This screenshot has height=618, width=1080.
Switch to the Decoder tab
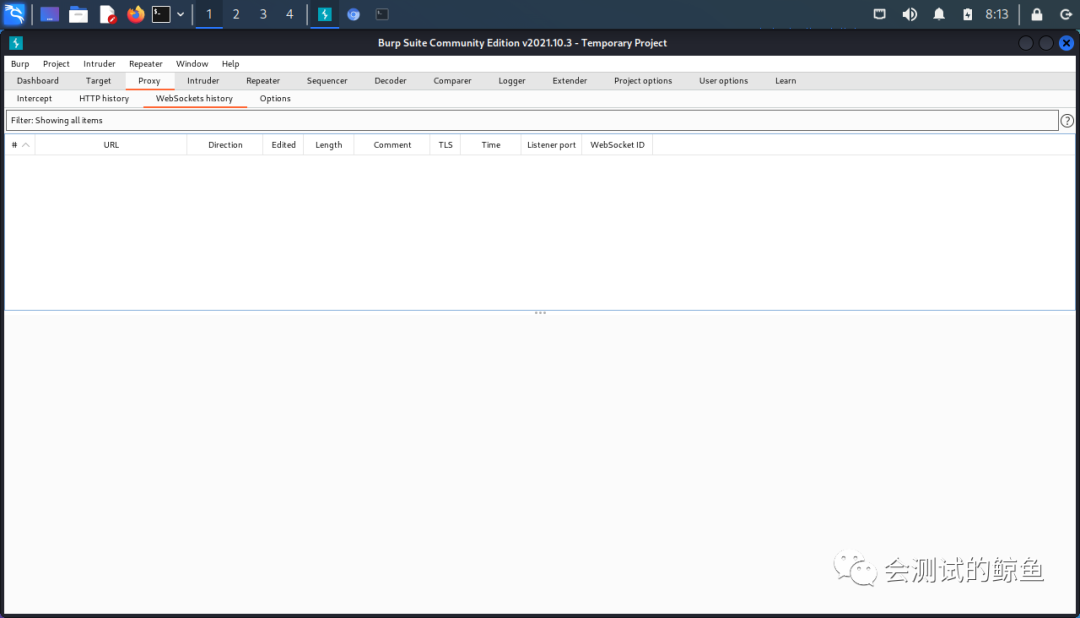391,81
